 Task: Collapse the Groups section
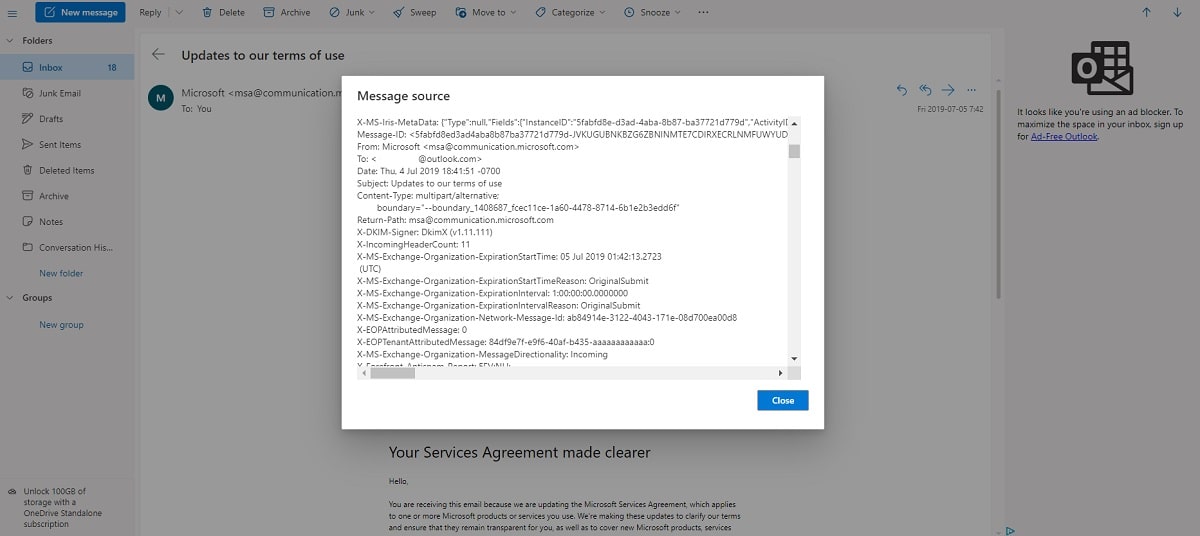(x=10, y=298)
